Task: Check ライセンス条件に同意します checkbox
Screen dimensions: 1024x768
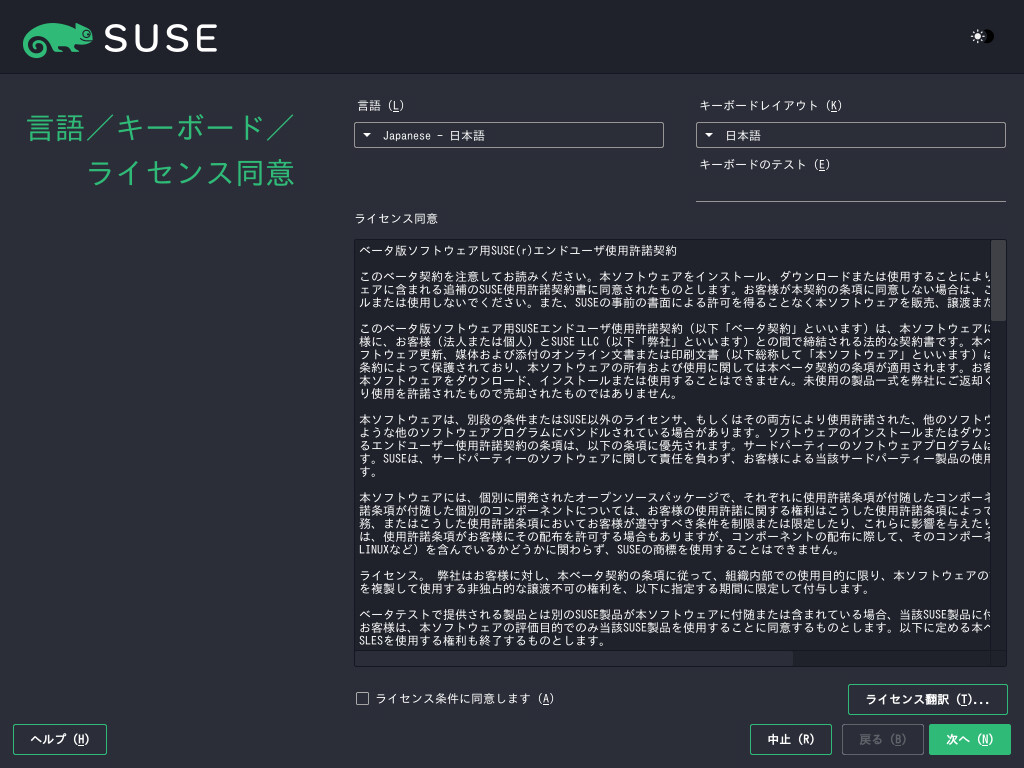Action: pyautogui.click(x=362, y=699)
